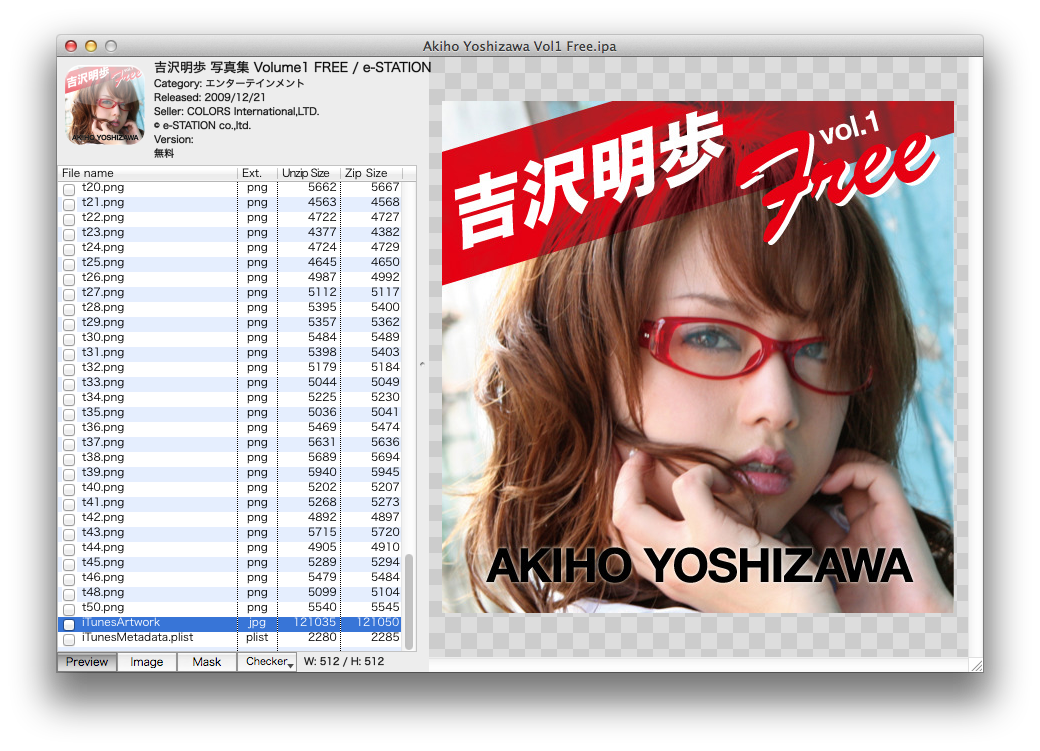The image size is (1040, 751).
Task: Select the t22.png file row
Action: (230, 218)
